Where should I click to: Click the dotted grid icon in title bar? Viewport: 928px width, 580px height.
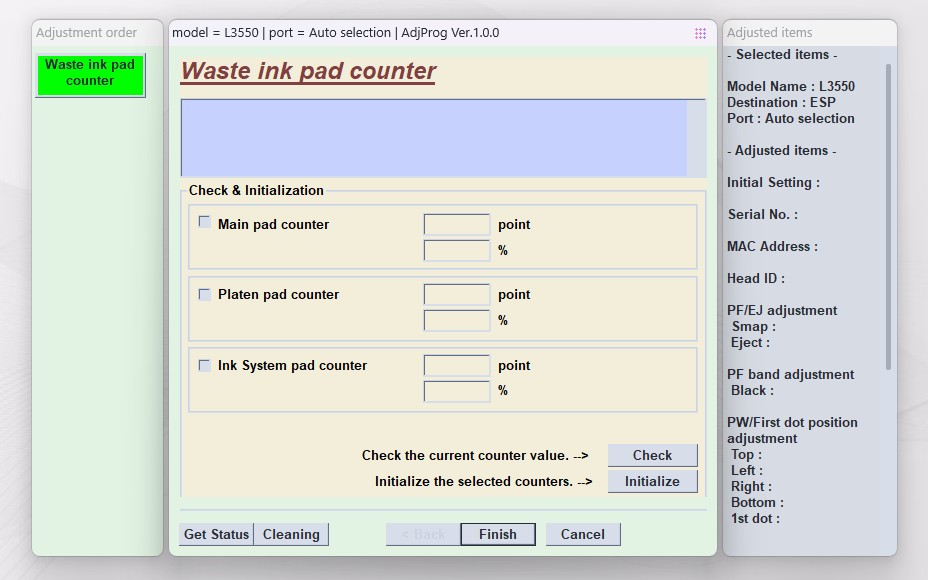coord(700,33)
